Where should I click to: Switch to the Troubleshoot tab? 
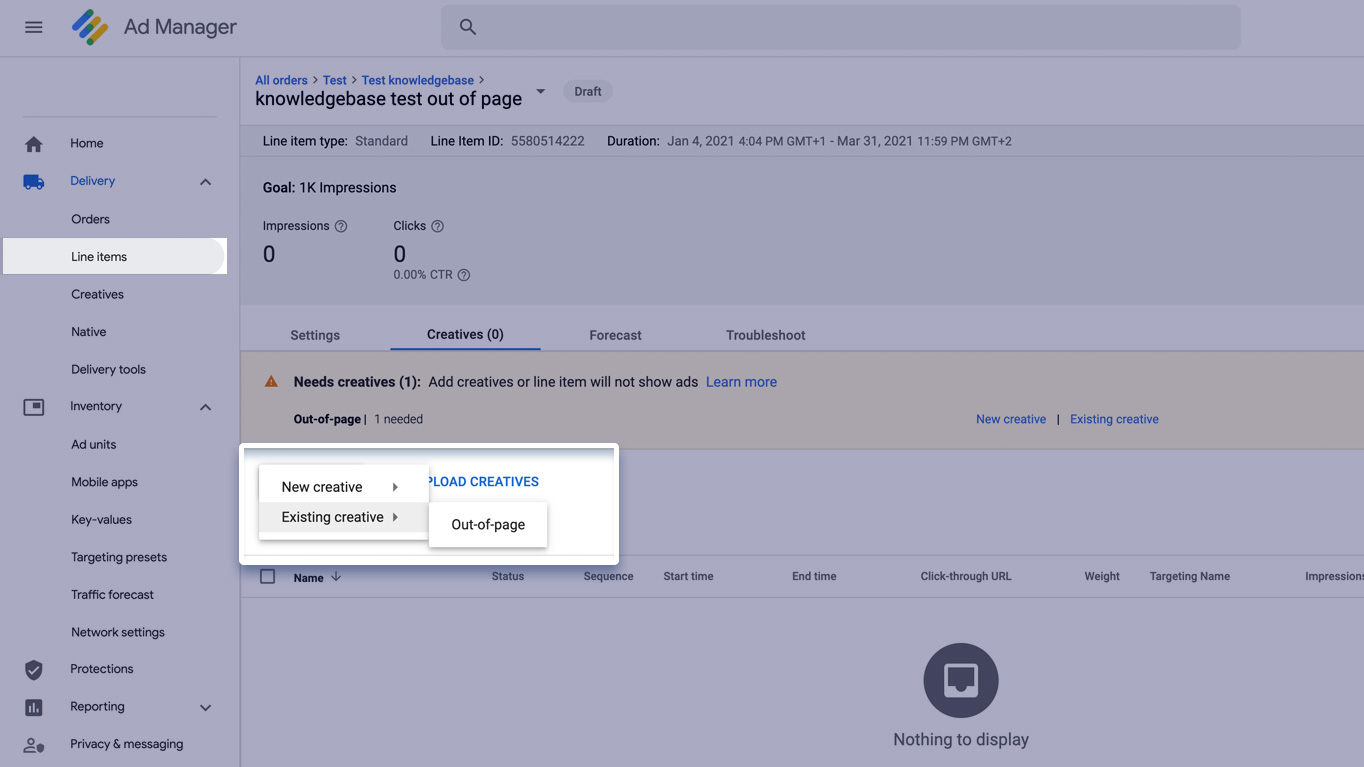point(765,335)
